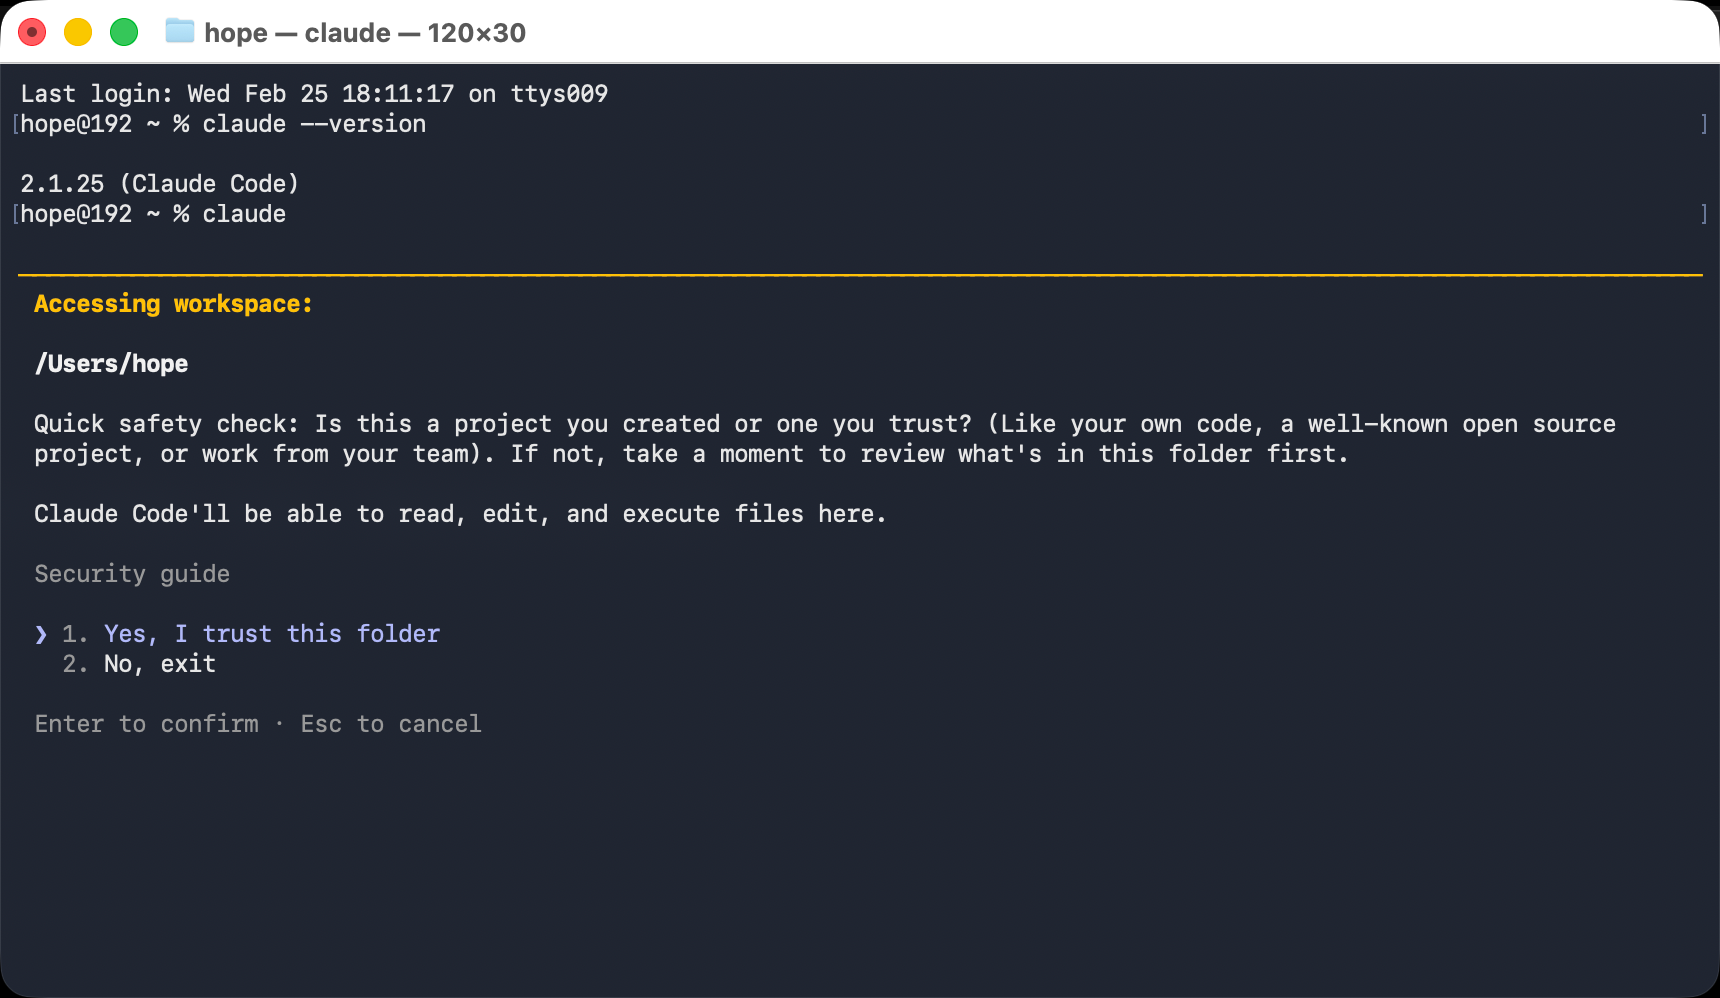Click the "Esc to cancel" hint
The image size is (1720, 998).
point(391,724)
